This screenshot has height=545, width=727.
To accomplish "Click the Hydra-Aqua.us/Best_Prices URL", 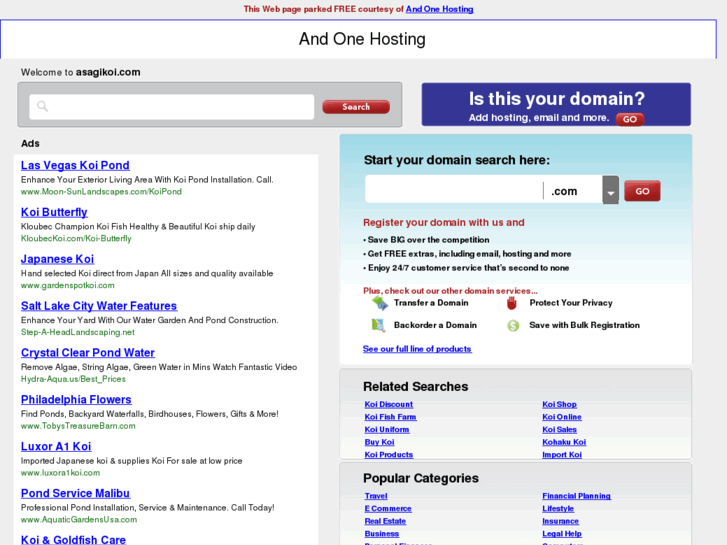I will coord(73,379).
